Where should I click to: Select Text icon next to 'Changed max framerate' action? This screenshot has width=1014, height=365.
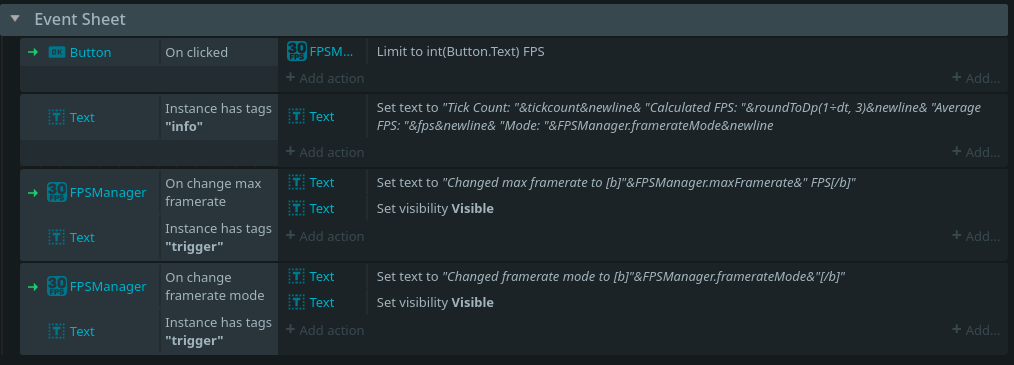[297, 182]
